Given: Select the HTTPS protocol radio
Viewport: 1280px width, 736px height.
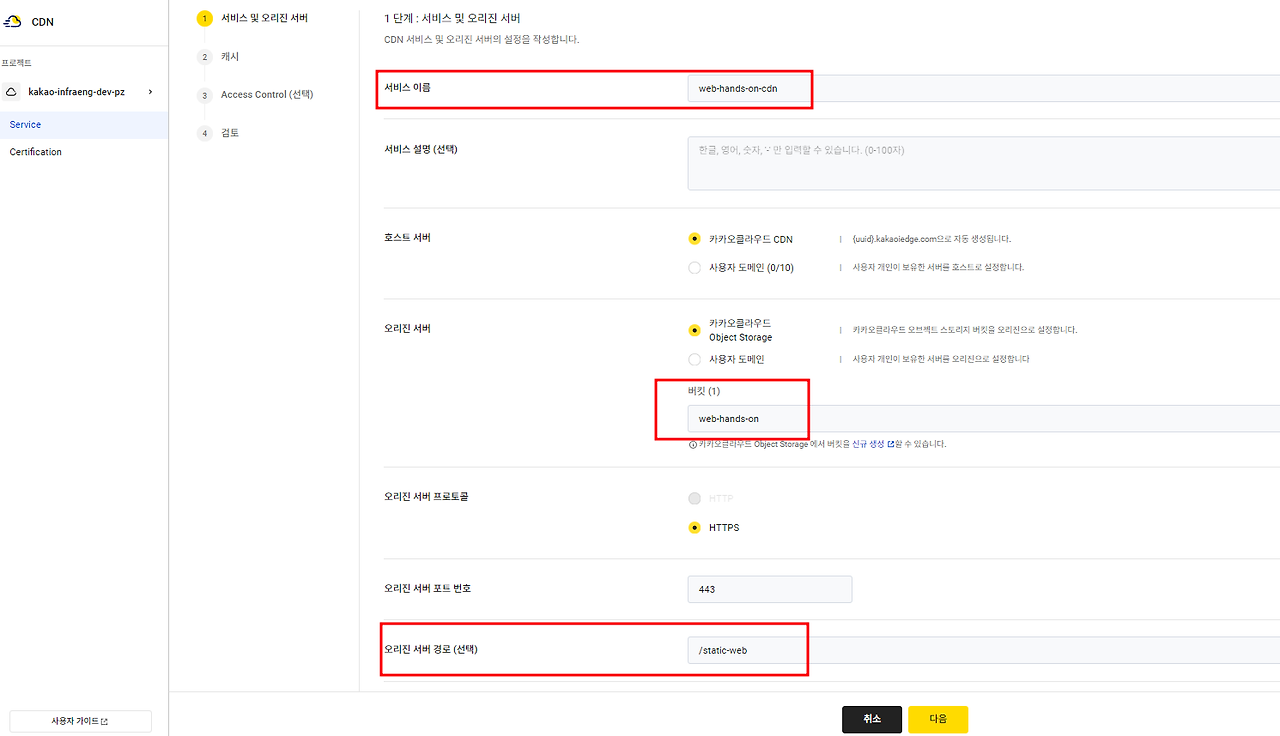Looking at the screenshot, I should point(694,527).
